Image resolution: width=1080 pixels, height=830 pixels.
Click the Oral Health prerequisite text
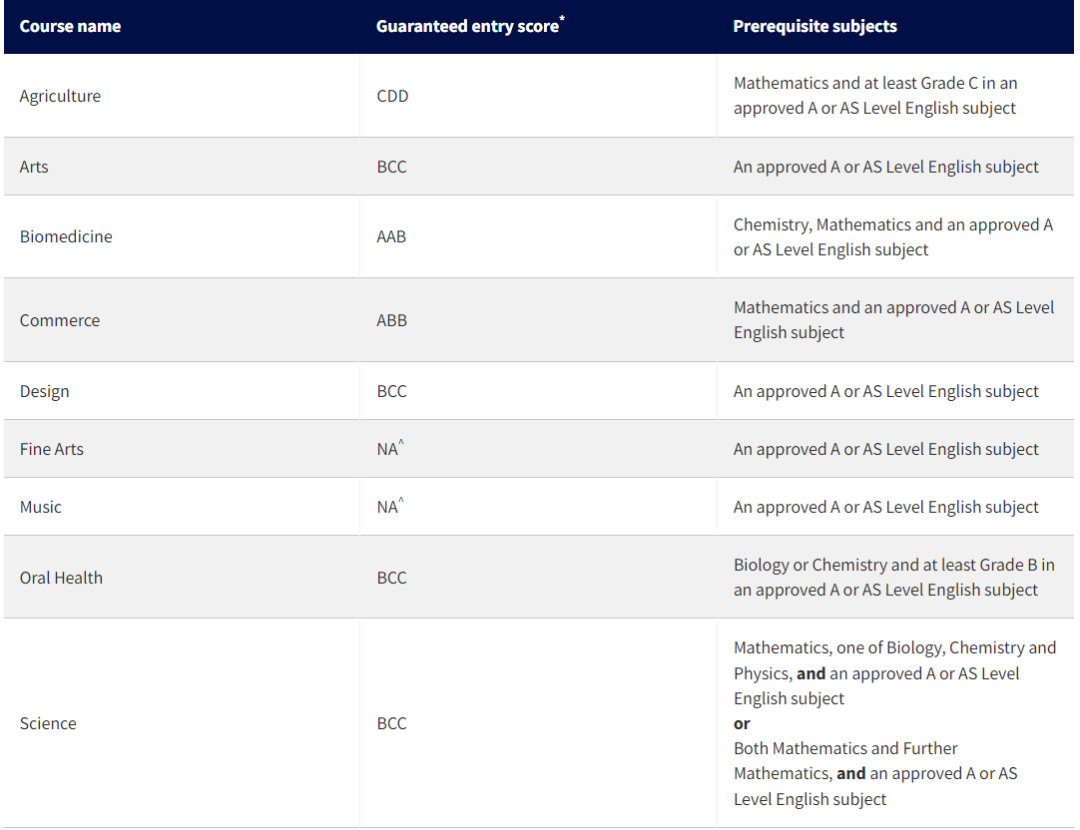894,577
